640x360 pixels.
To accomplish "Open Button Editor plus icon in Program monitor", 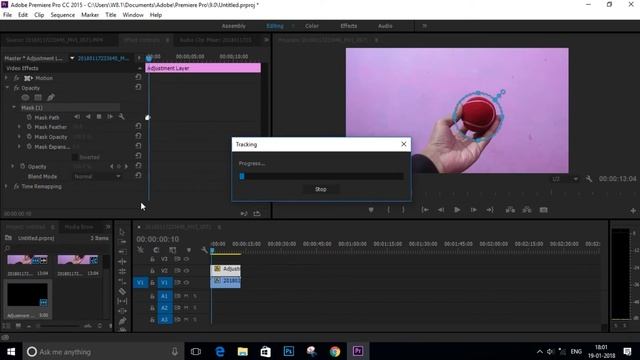I will tap(633, 211).
